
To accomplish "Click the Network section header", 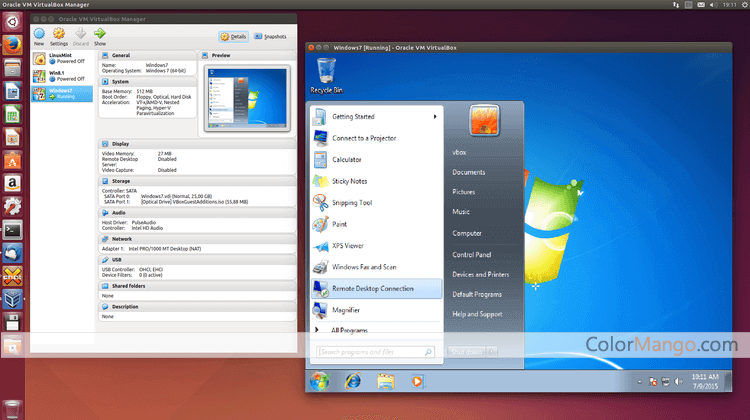I will point(197,239).
